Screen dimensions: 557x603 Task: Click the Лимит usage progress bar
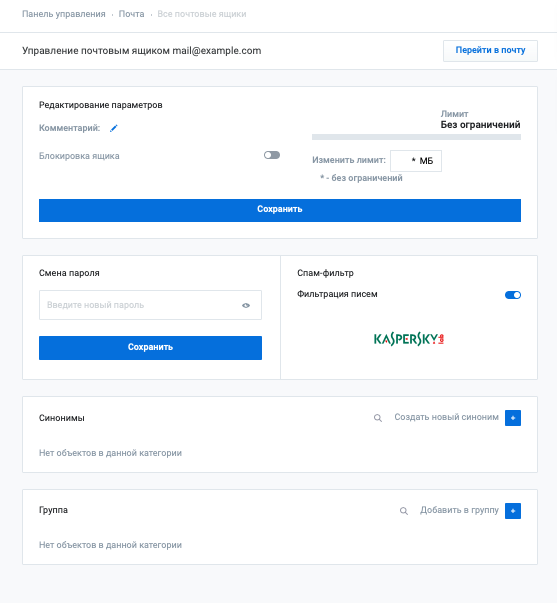point(416,137)
